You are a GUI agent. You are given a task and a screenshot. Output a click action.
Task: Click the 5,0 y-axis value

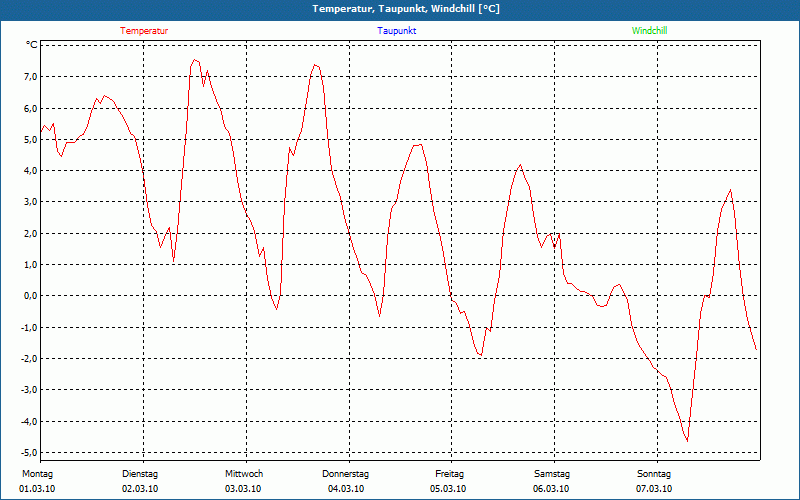pyautogui.click(x=30, y=139)
